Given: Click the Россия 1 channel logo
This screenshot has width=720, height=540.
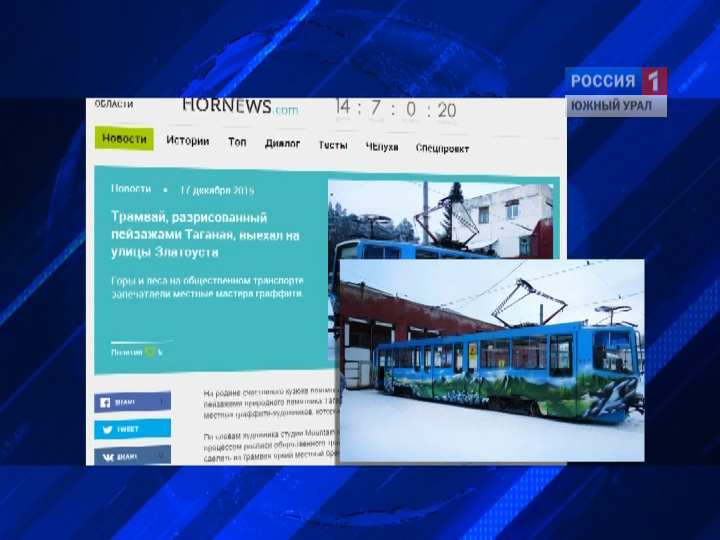Looking at the screenshot, I should click(615, 81).
